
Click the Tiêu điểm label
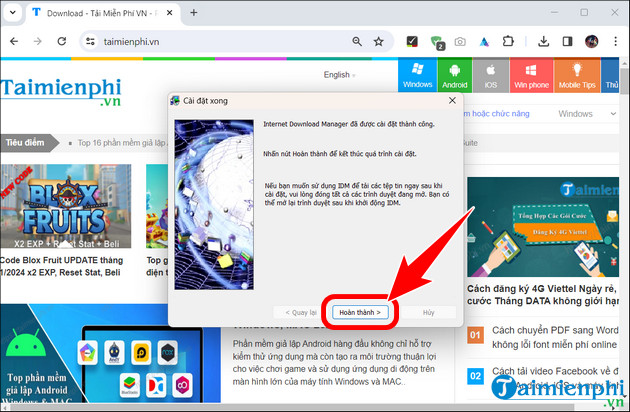point(27,143)
